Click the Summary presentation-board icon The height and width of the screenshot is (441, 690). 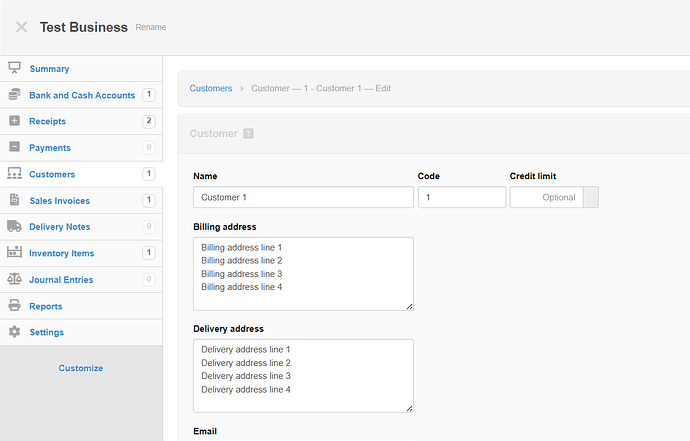(14, 68)
